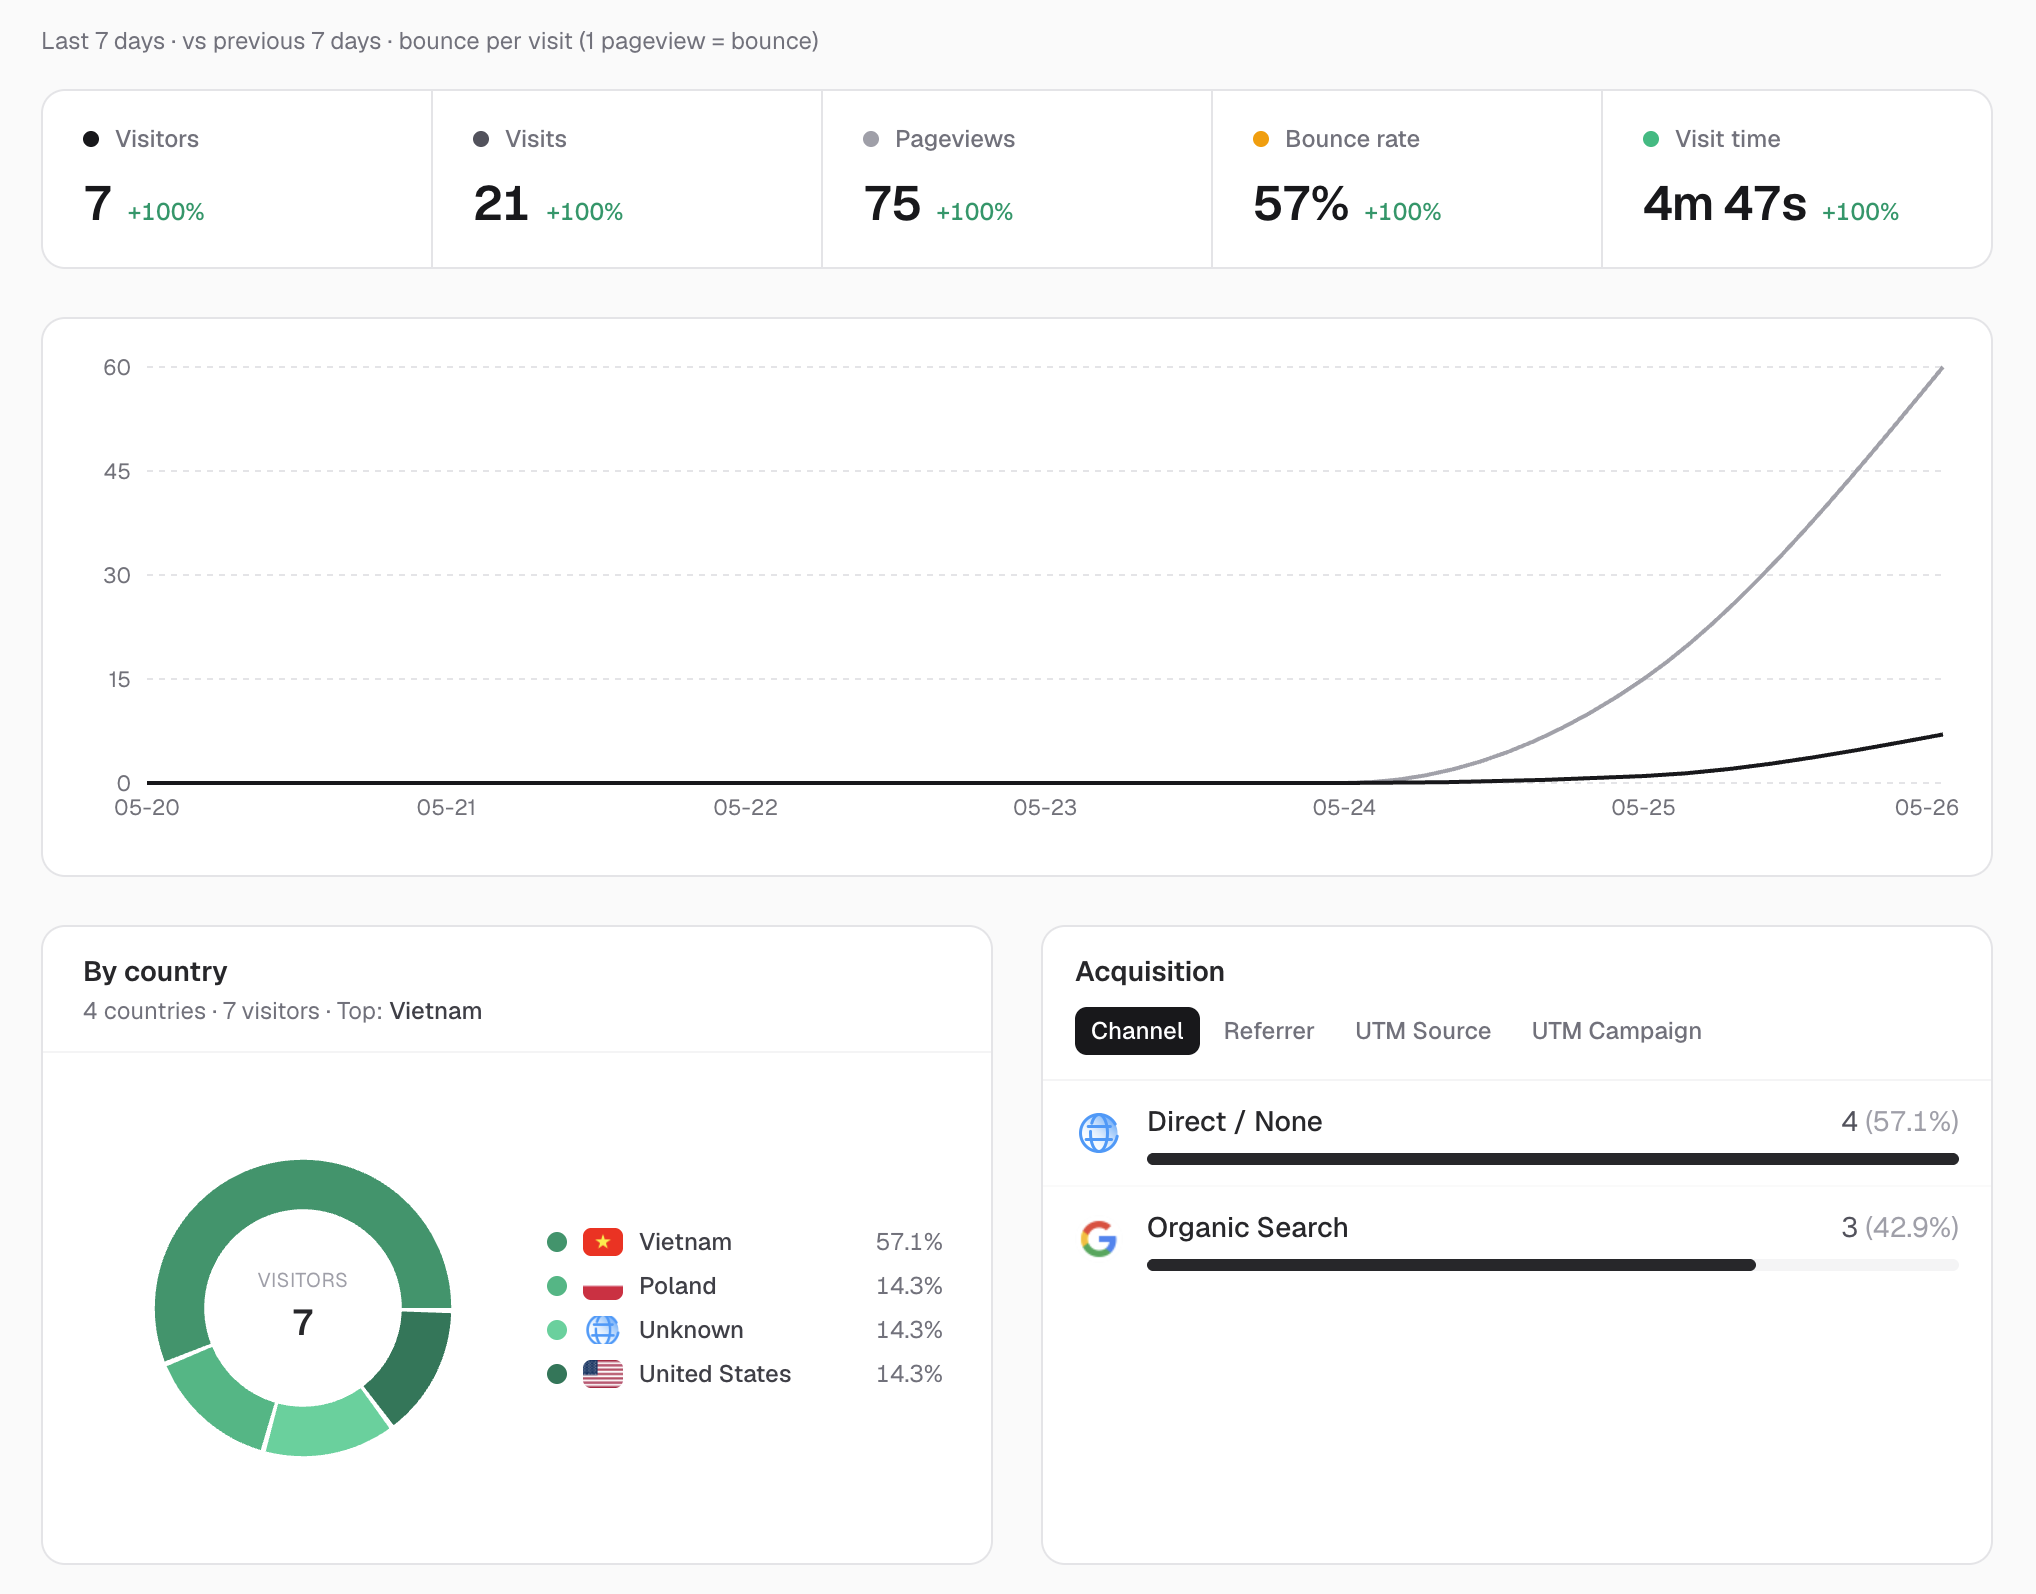Click the By country heading
2036x1594 pixels.
coord(155,971)
